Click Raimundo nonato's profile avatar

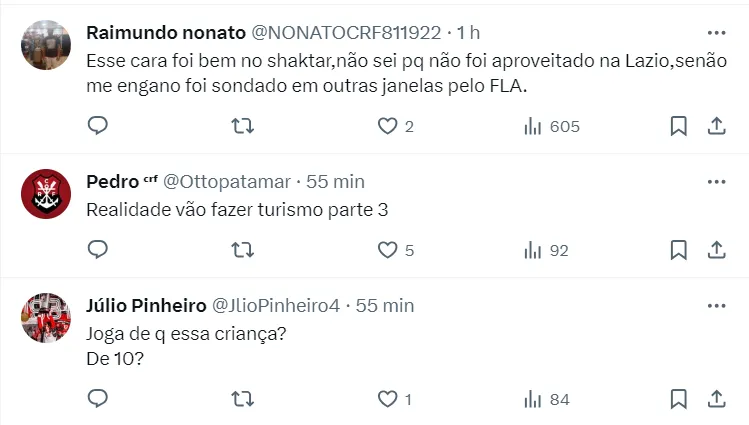(x=46, y=45)
